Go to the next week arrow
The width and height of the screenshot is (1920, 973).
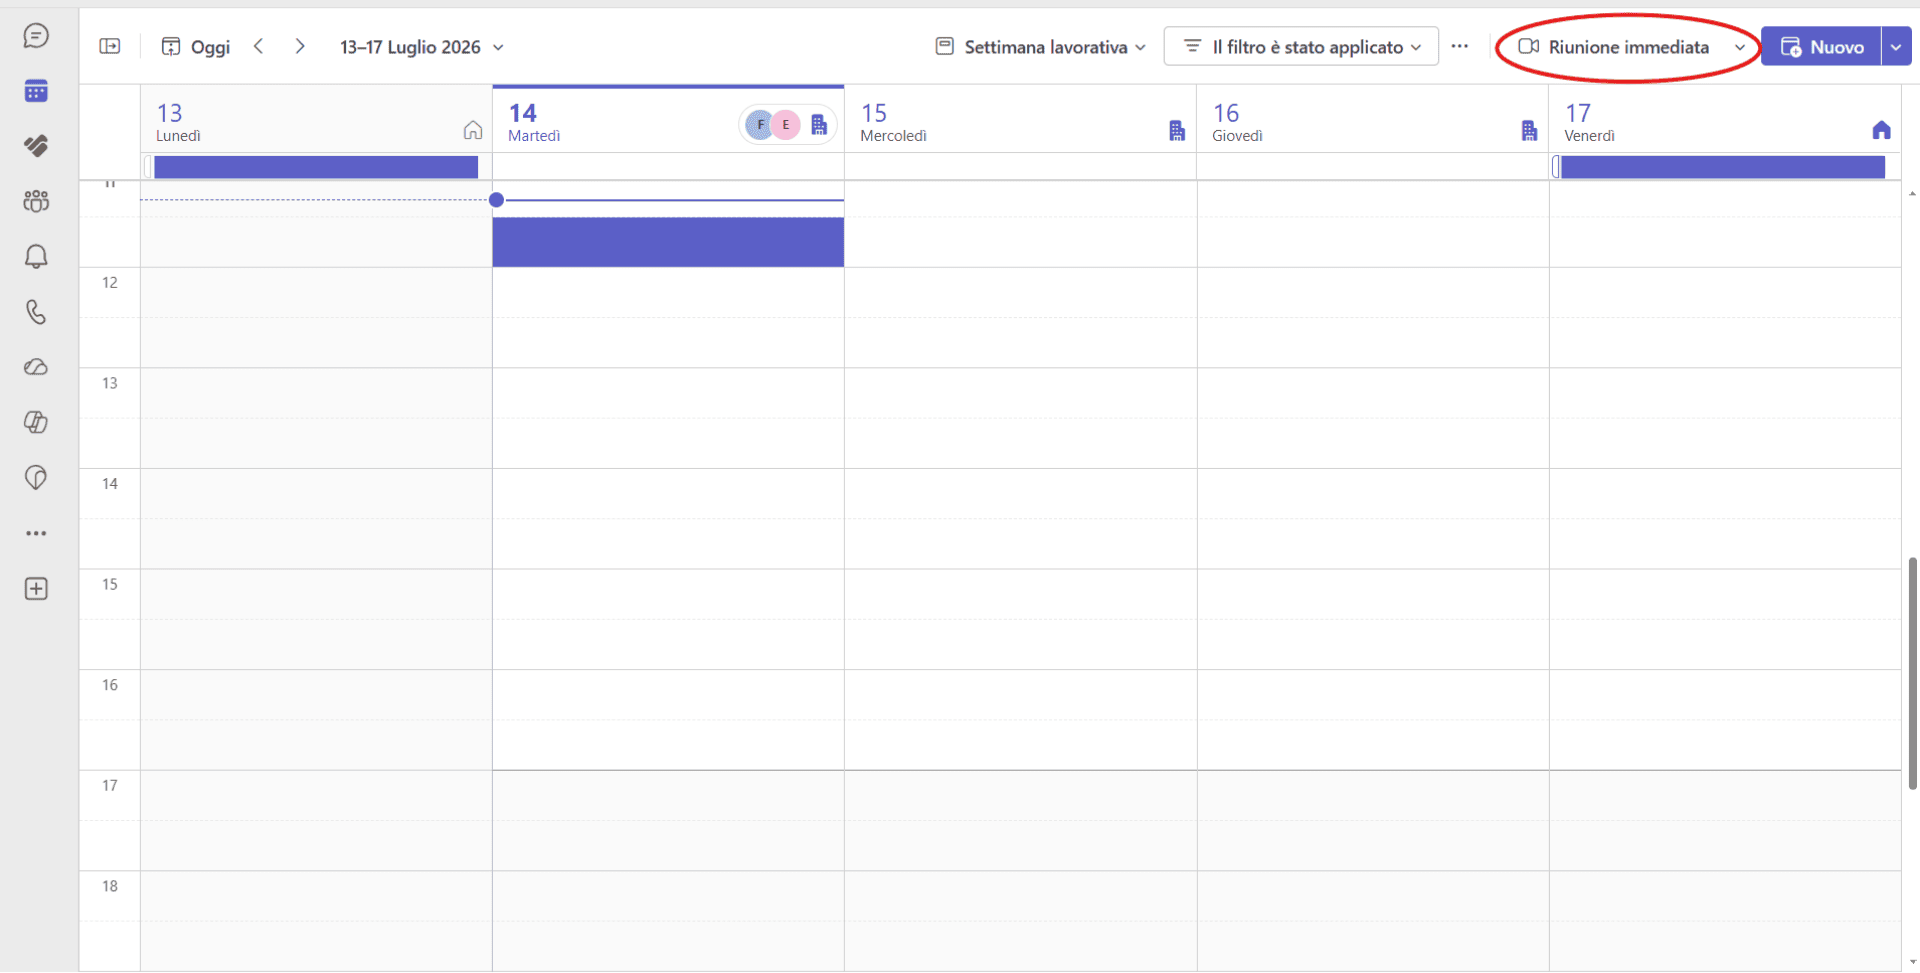pyautogui.click(x=300, y=46)
